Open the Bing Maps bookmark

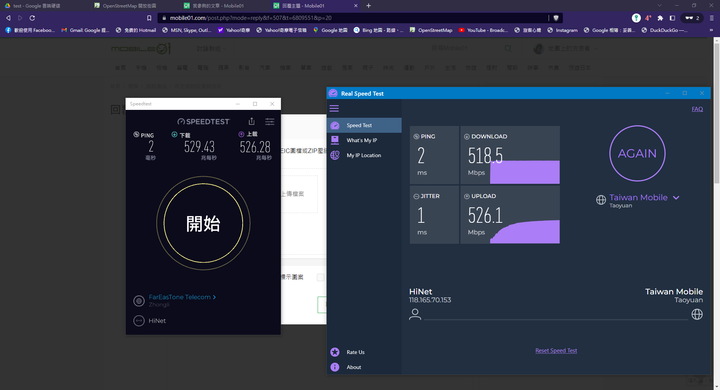378,30
